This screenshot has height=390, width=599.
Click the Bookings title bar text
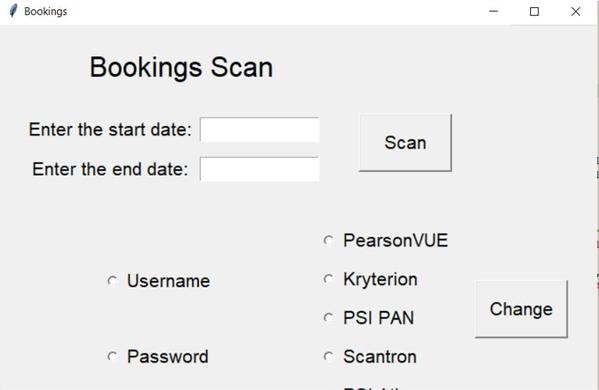click(45, 11)
